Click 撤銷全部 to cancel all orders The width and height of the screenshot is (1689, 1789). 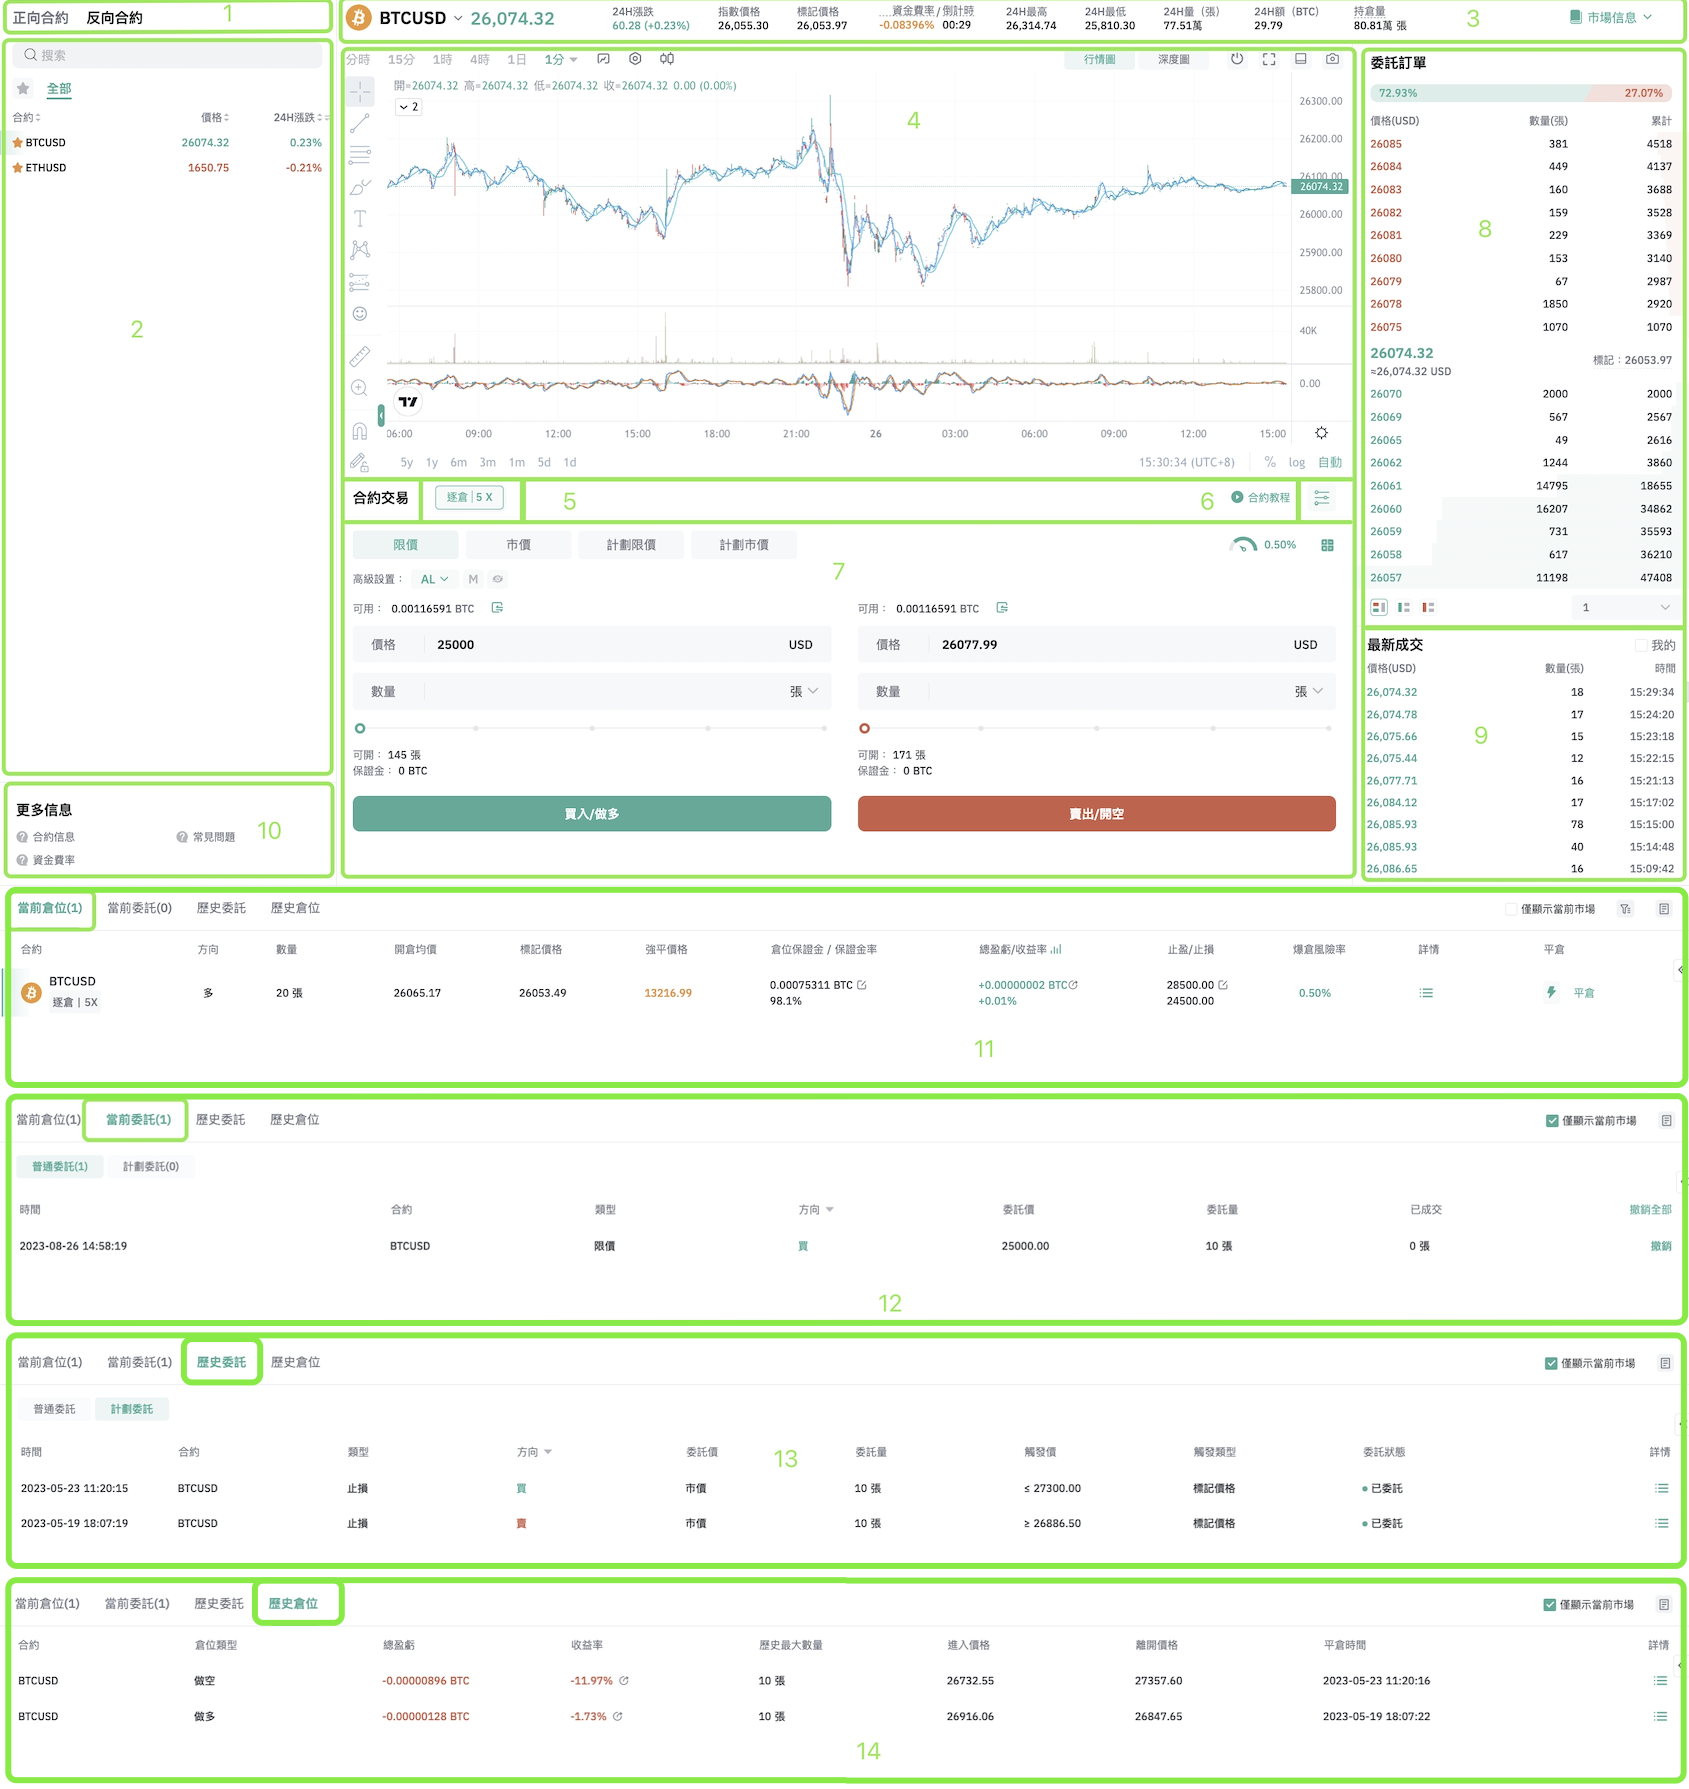1650,1210
